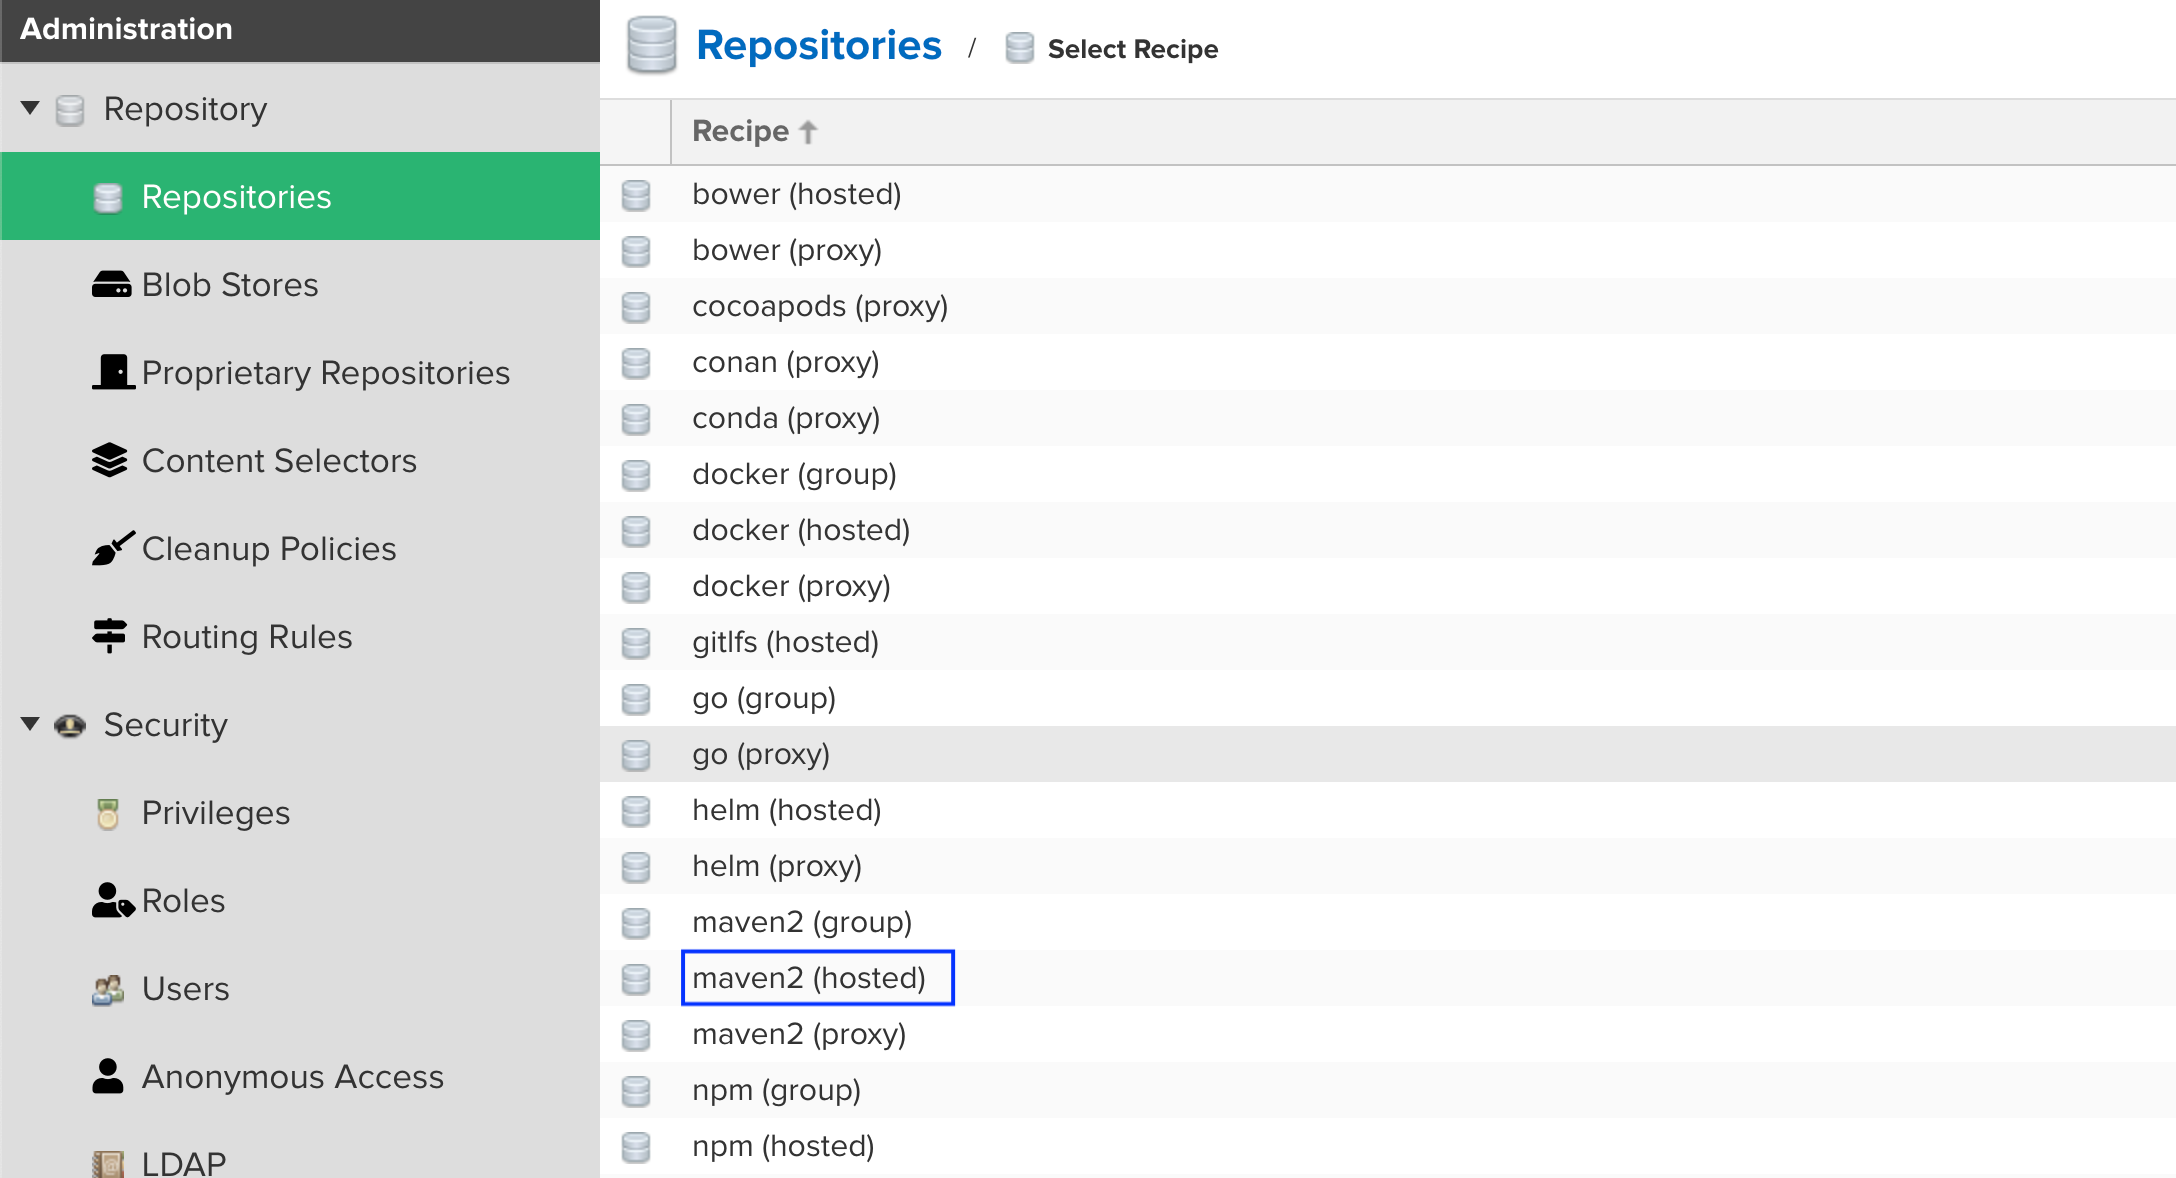Screen dimensions: 2176x1178
Task: Click the Blob Stores drive icon
Action: click(111, 285)
